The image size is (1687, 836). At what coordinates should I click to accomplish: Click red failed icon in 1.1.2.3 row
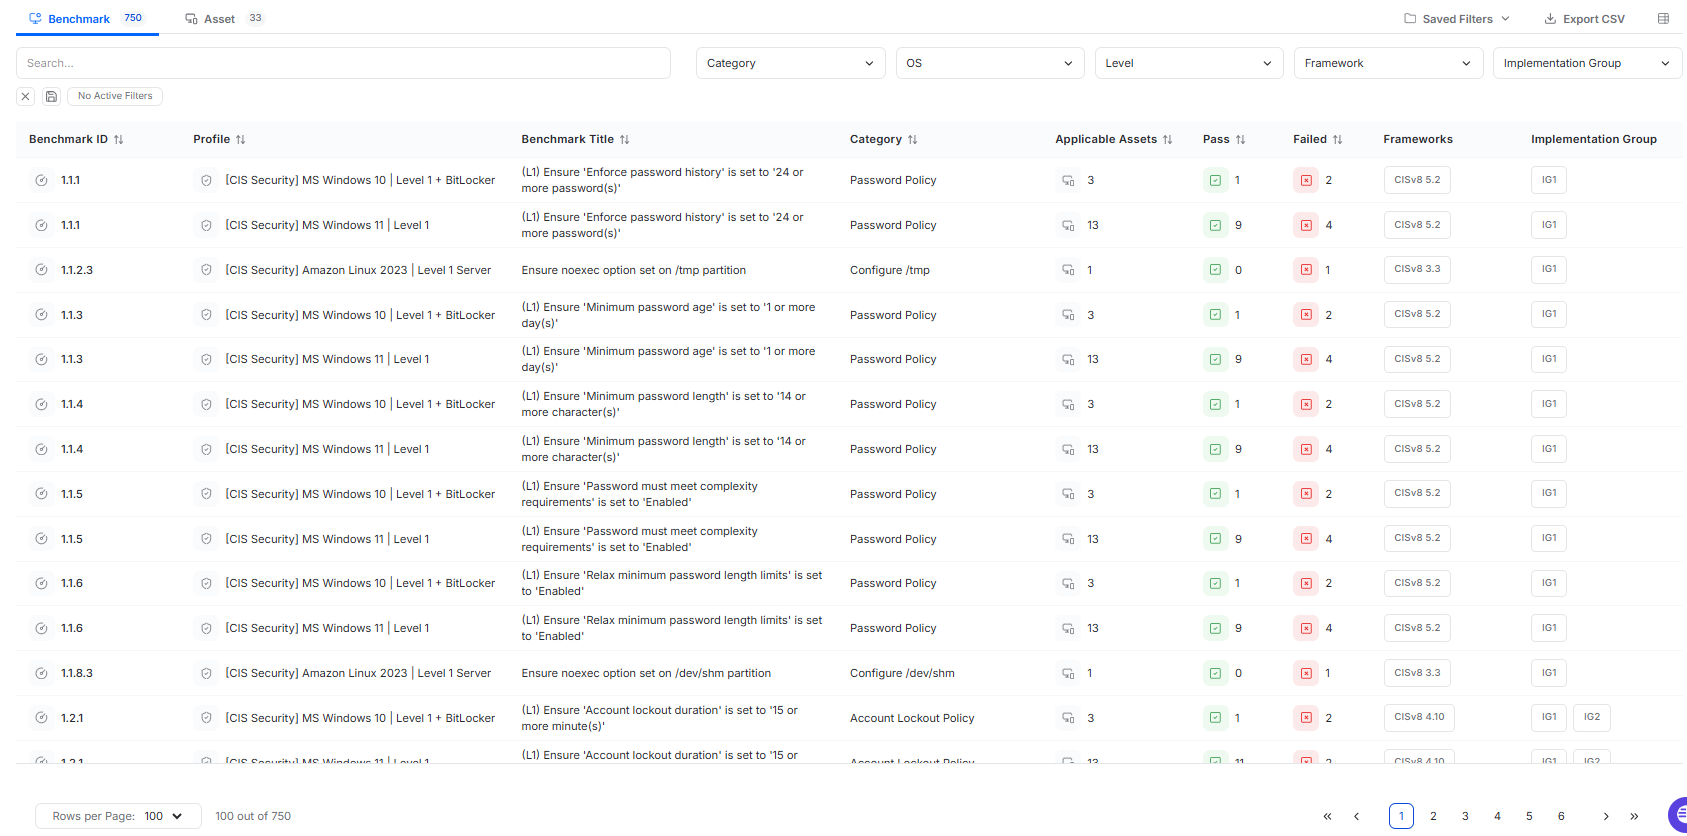[x=1306, y=270]
